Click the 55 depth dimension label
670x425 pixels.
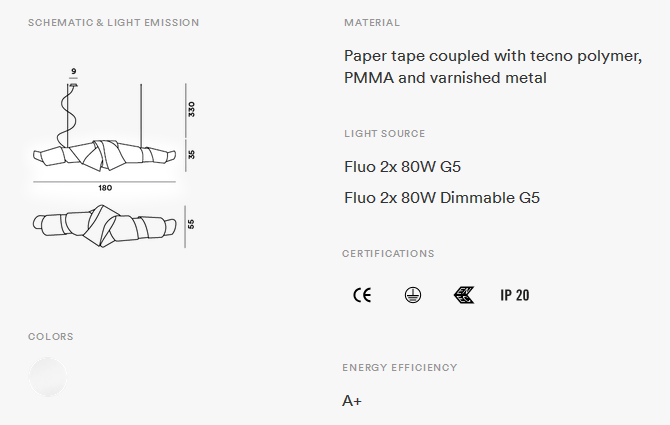click(191, 224)
